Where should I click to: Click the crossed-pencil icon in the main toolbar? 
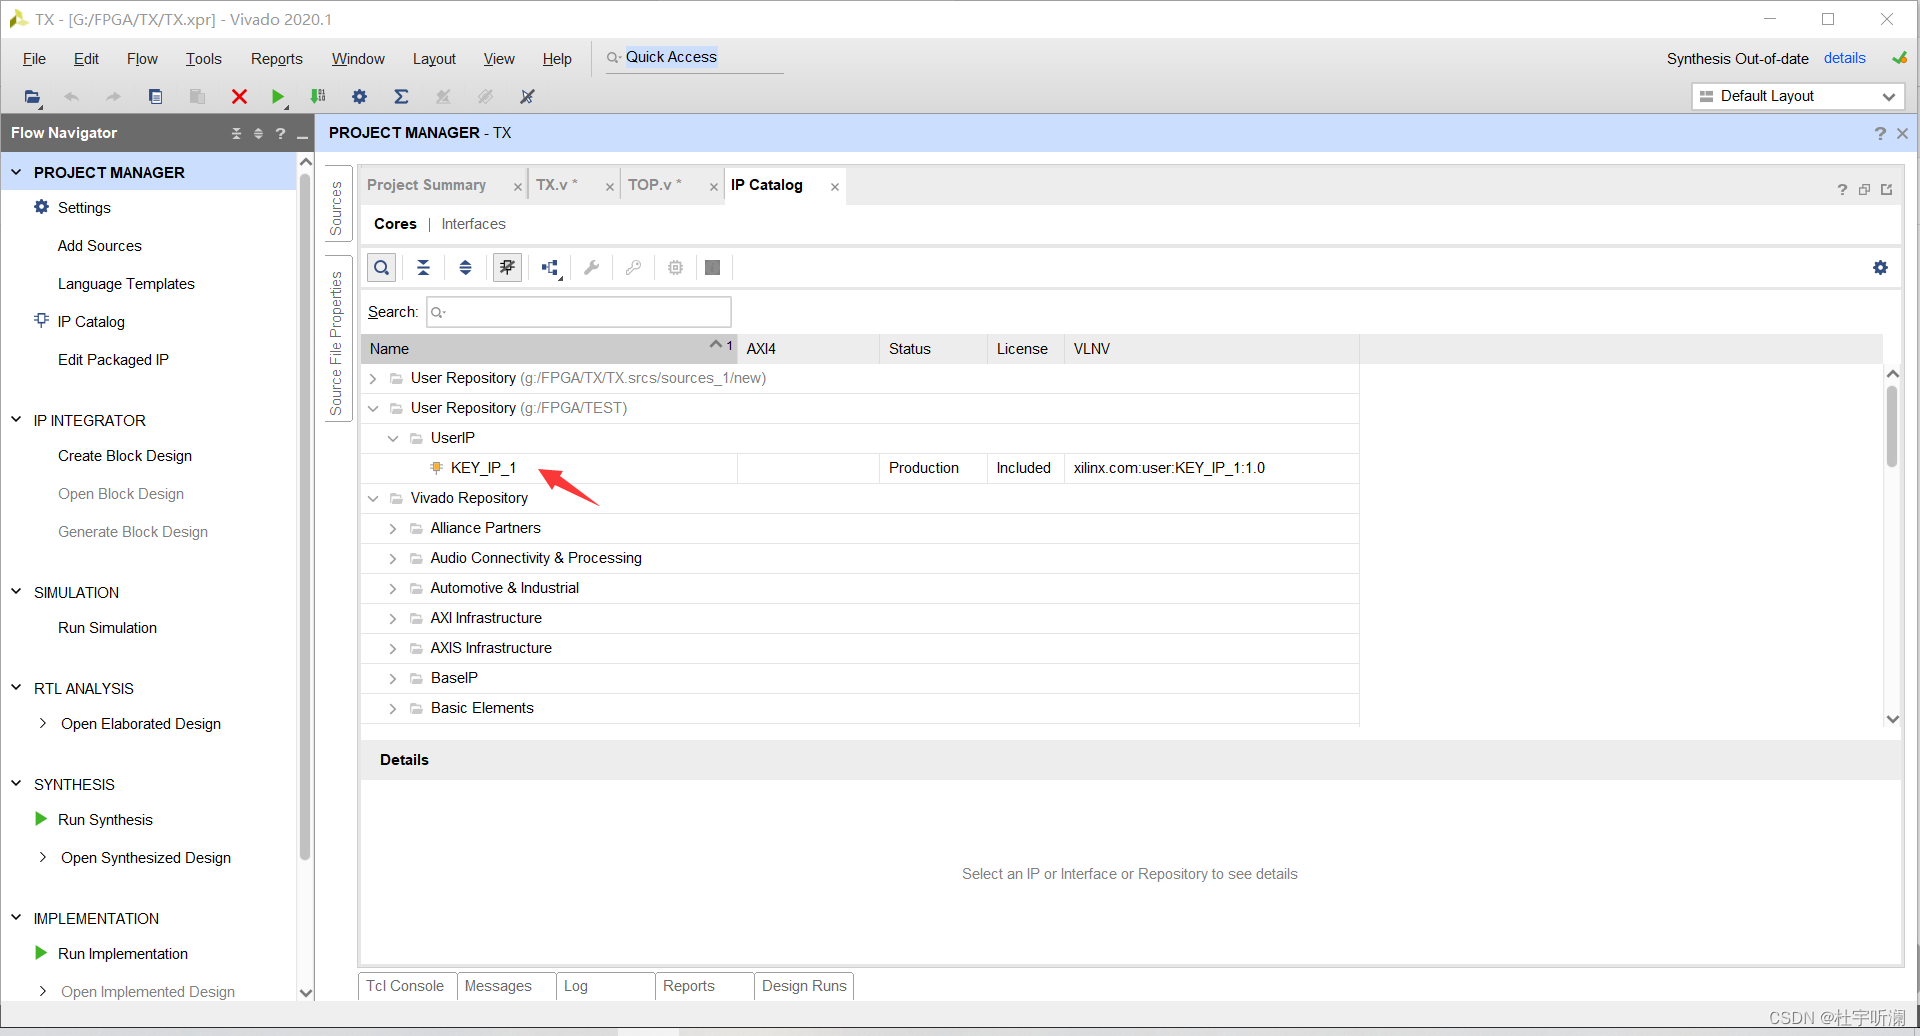point(527,97)
